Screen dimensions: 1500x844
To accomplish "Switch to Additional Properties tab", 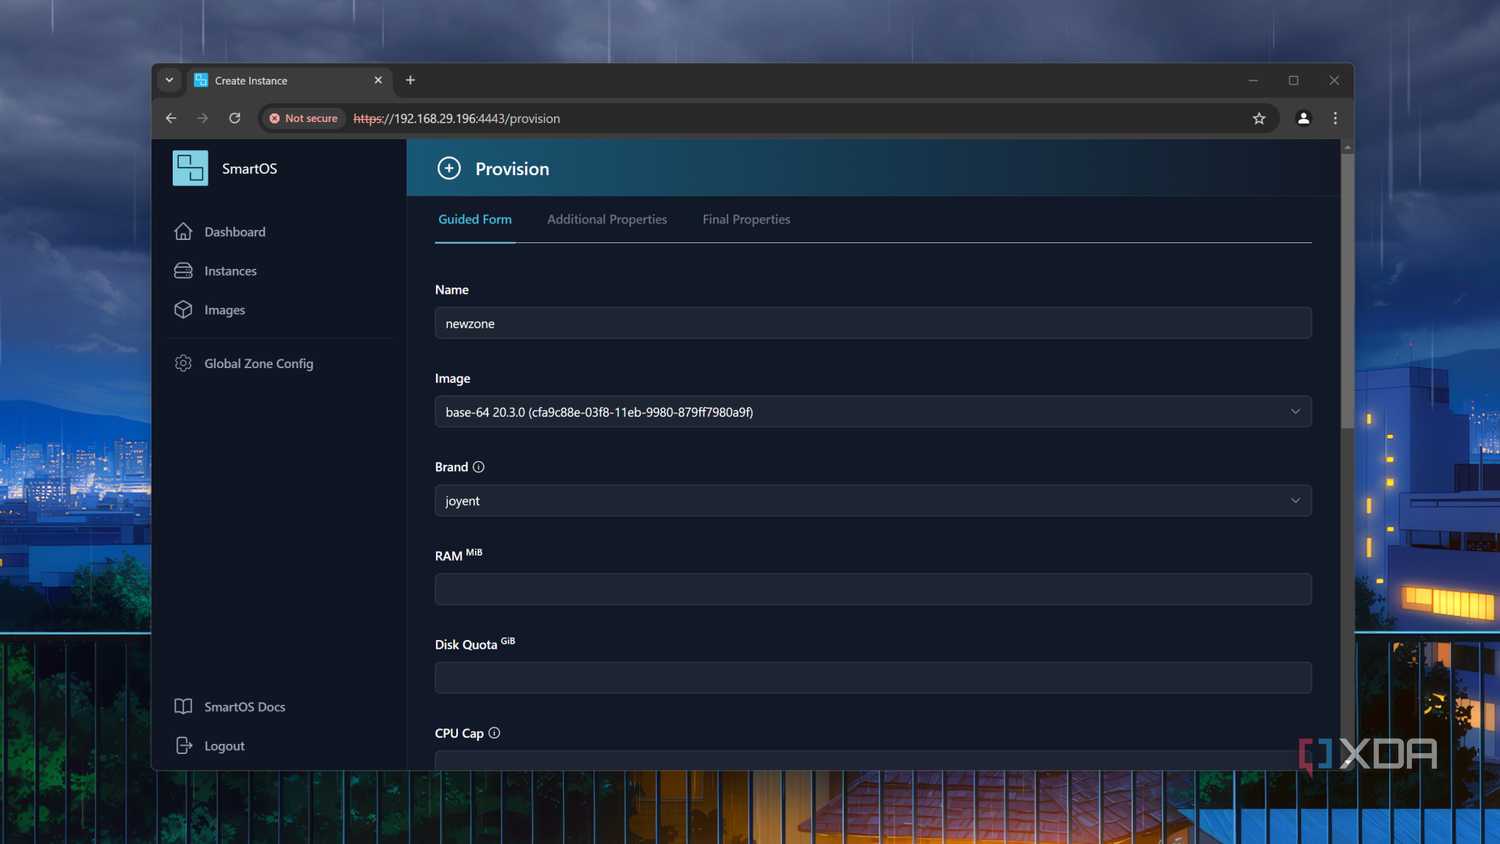I will point(607,219).
